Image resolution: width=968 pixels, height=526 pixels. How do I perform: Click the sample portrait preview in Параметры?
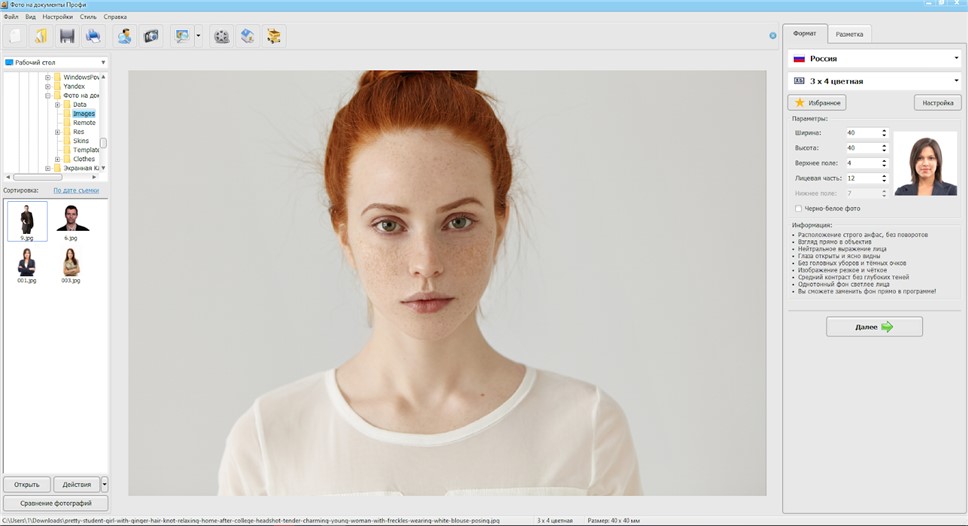tap(925, 164)
